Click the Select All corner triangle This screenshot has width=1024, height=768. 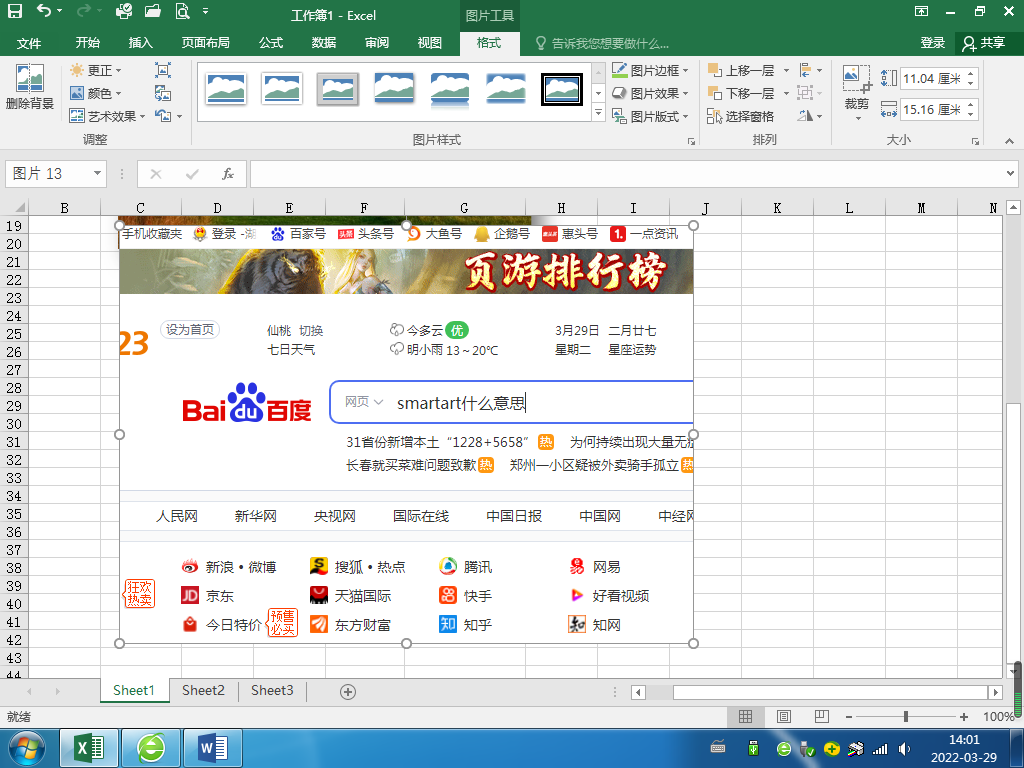tap(20, 208)
